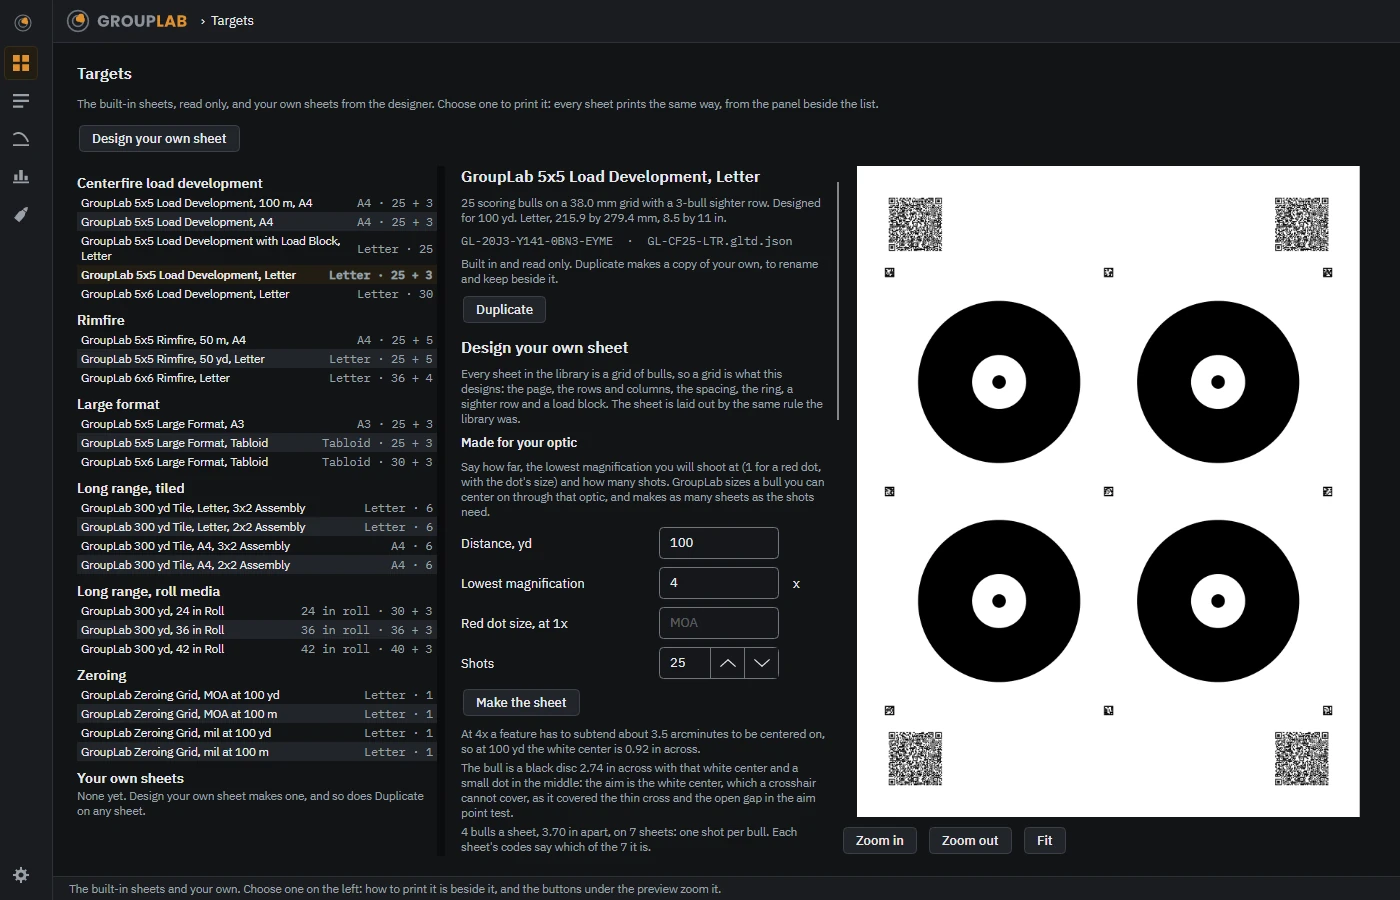1400x900 pixels.
Task: Click the details panel vertical scrollbar
Action: [x=838, y=300]
